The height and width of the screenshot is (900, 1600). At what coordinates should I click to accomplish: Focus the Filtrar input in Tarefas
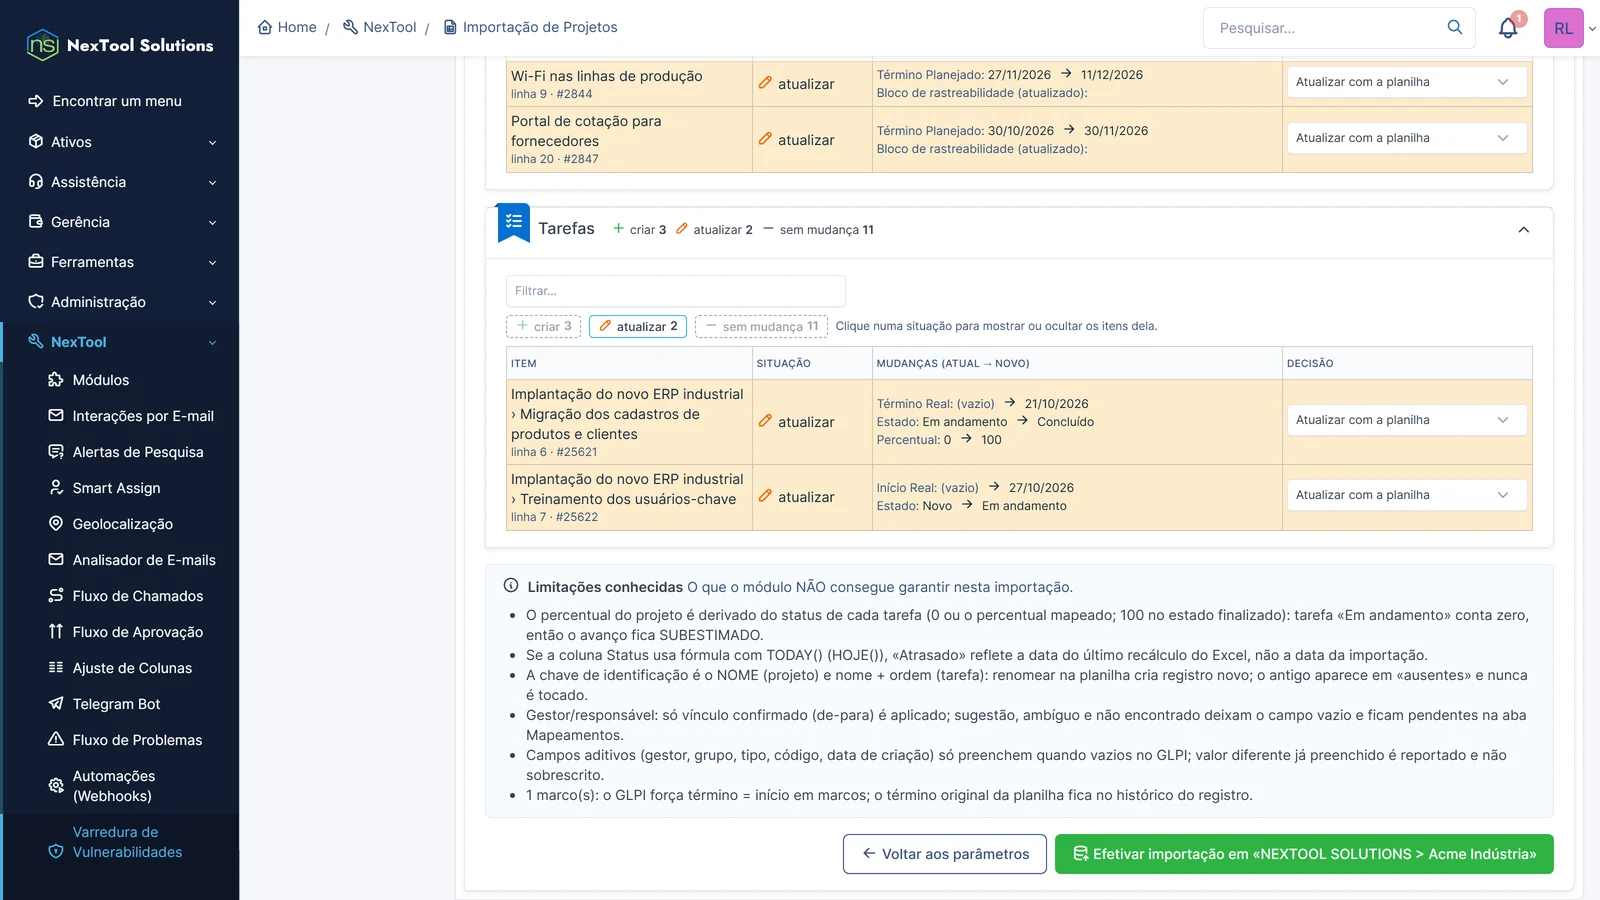[x=676, y=291]
